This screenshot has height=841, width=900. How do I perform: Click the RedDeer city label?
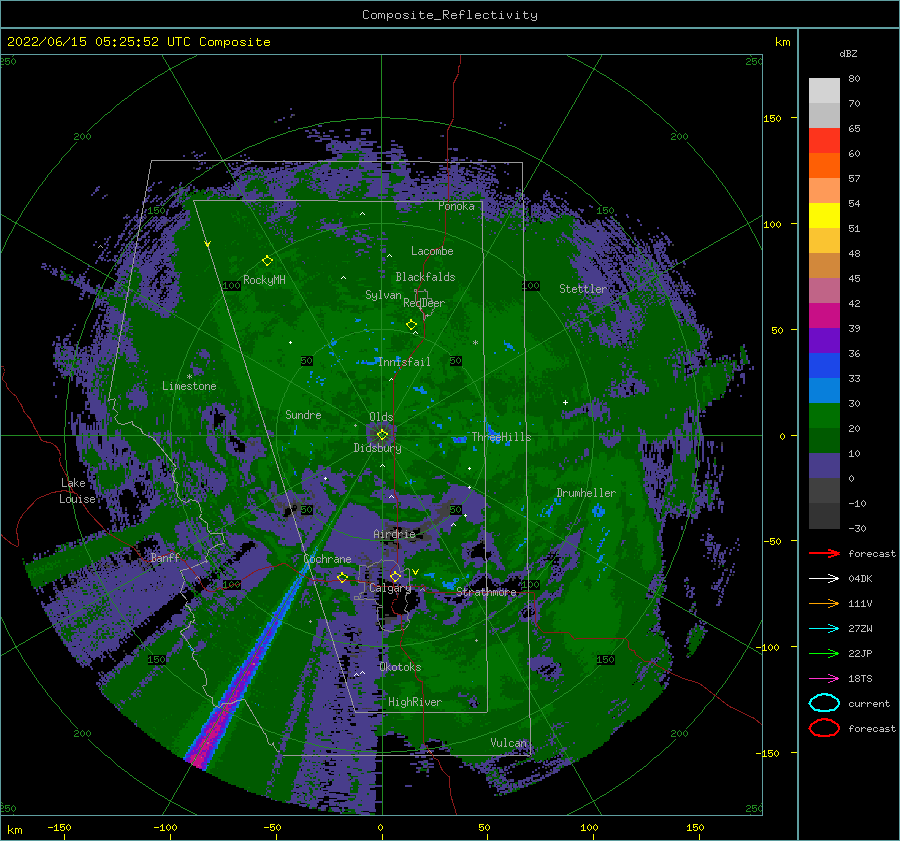click(x=424, y=303)
